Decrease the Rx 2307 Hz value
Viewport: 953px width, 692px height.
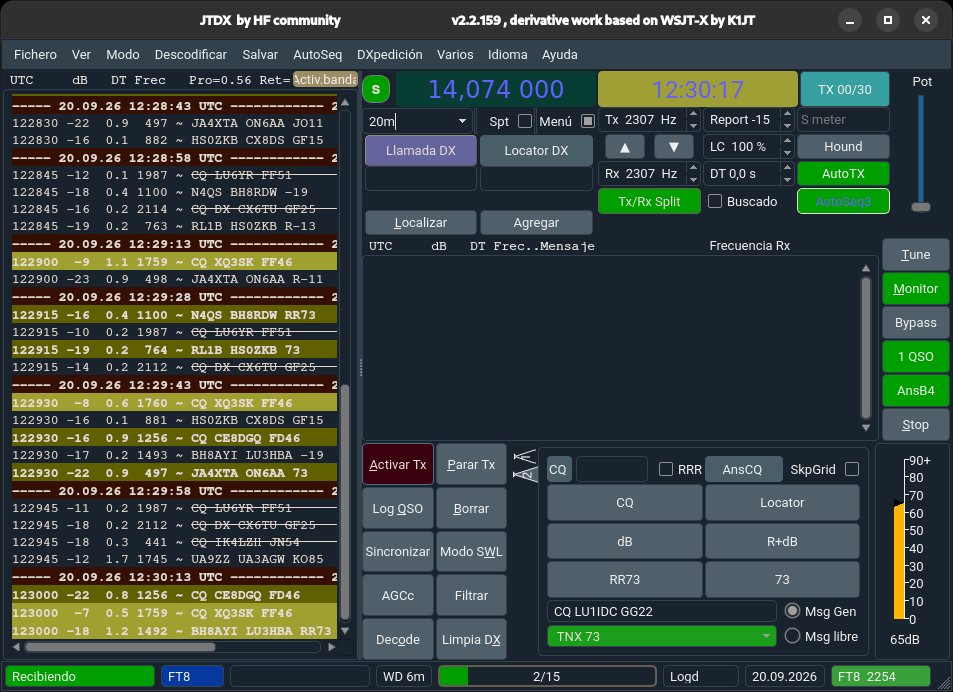tap(693, 179)
